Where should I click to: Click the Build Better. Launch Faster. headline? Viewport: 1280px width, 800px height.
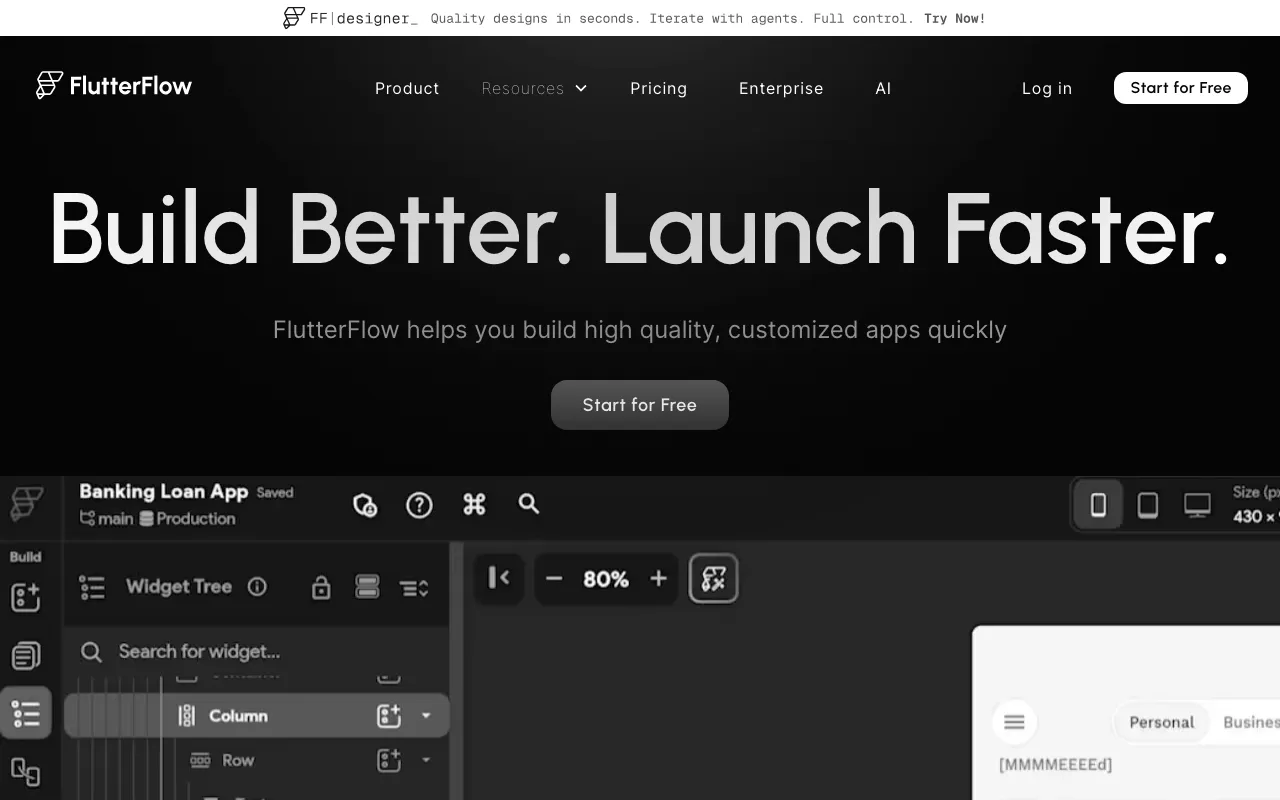pyautogui.click(x=640, y=228)
